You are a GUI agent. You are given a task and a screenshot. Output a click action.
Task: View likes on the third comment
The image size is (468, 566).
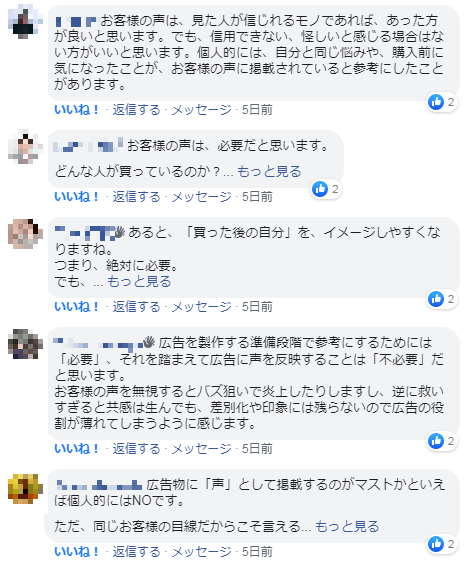(441, 299)
